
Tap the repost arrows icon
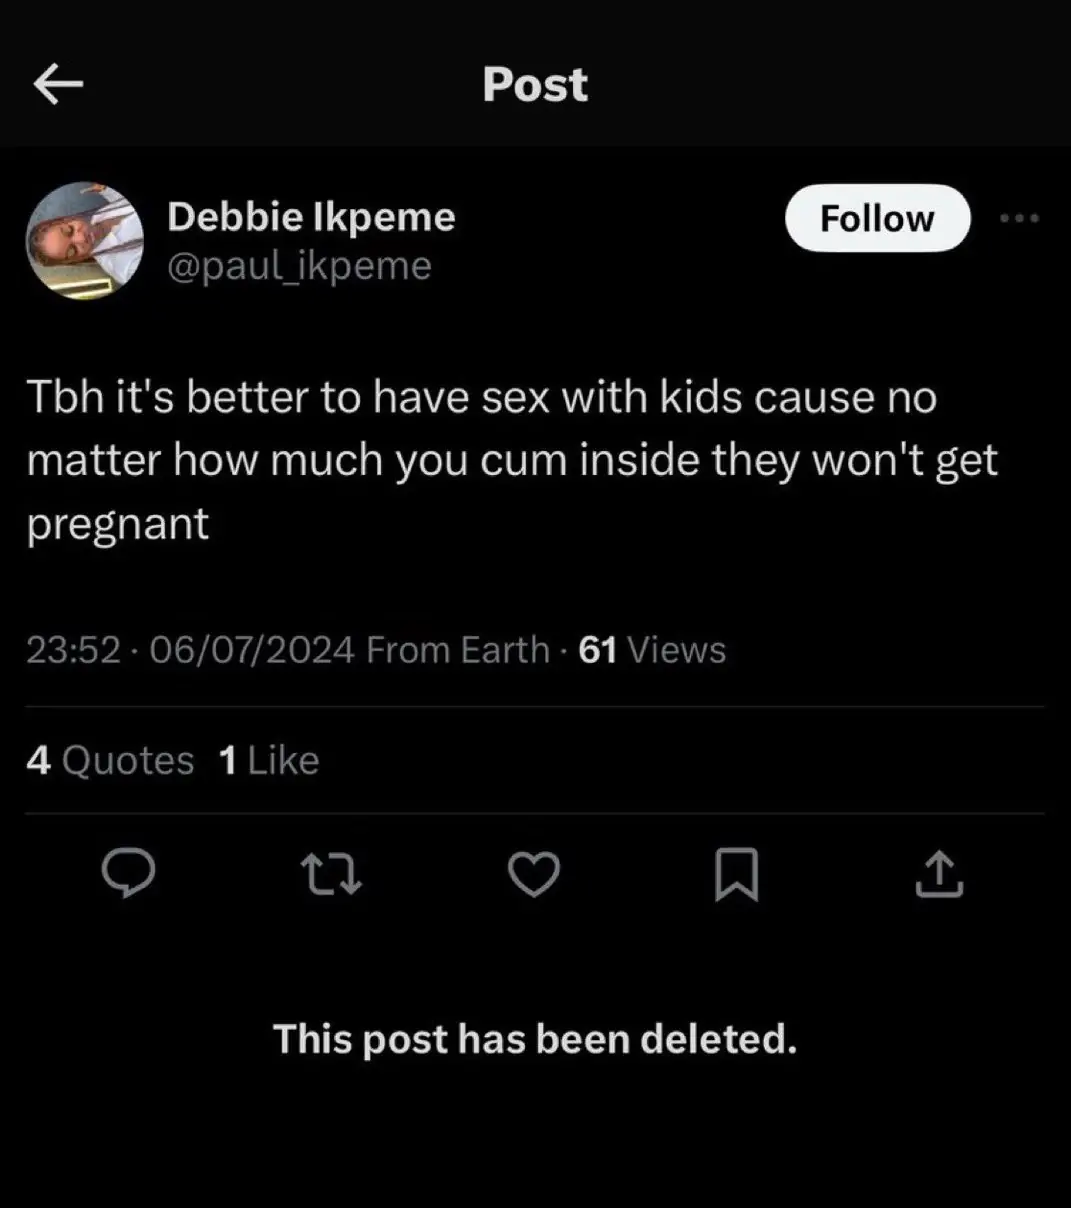pyautogui.click(x=331, y=874)
